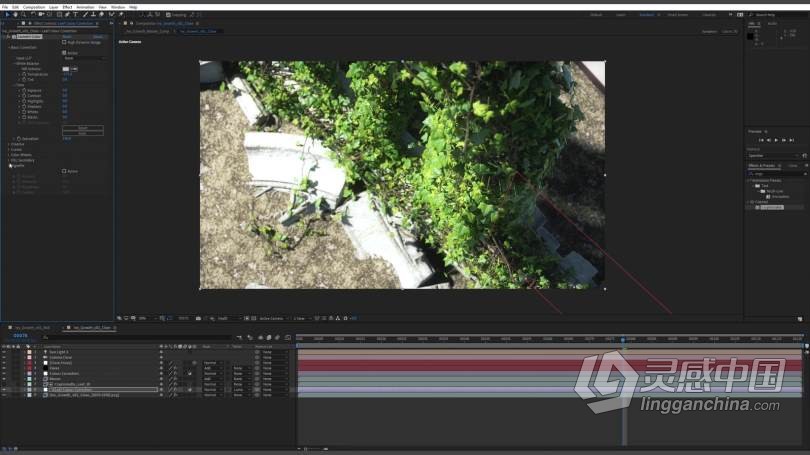Image resolution: width=810 pixels, height=455 pixels.
Task: Click Reset for the Lumetri Color effect
Action: click(x=67, y=37)
